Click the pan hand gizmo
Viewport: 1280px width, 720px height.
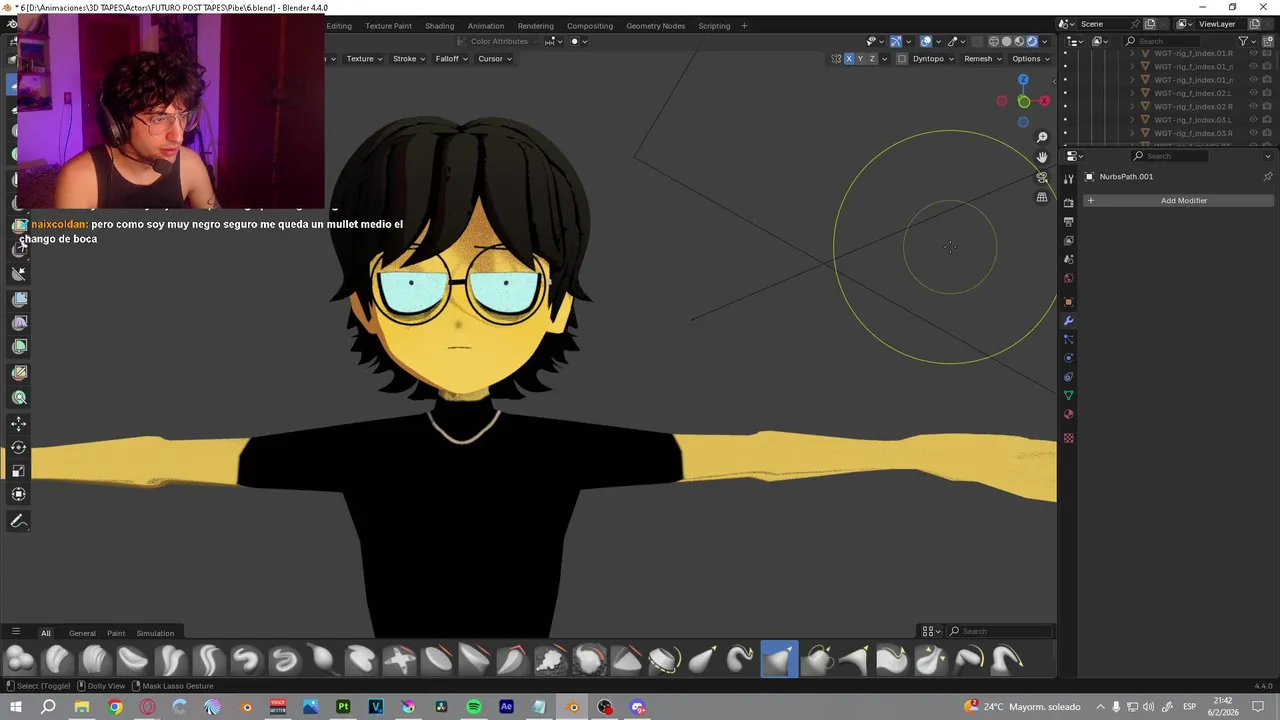tap(1042, 157)
